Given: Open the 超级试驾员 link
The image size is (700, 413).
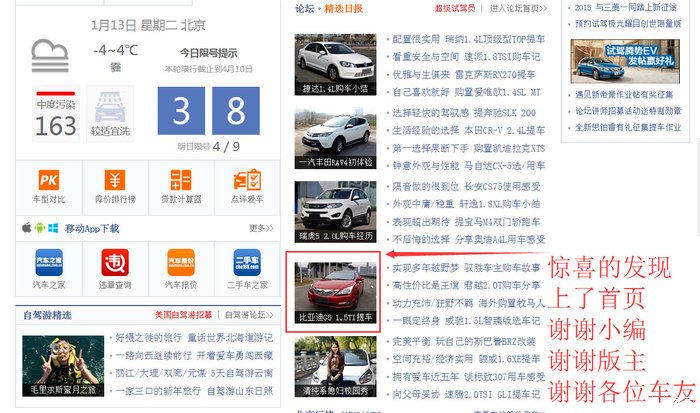Looking at the screenshot, I should (x=455, y=9).
